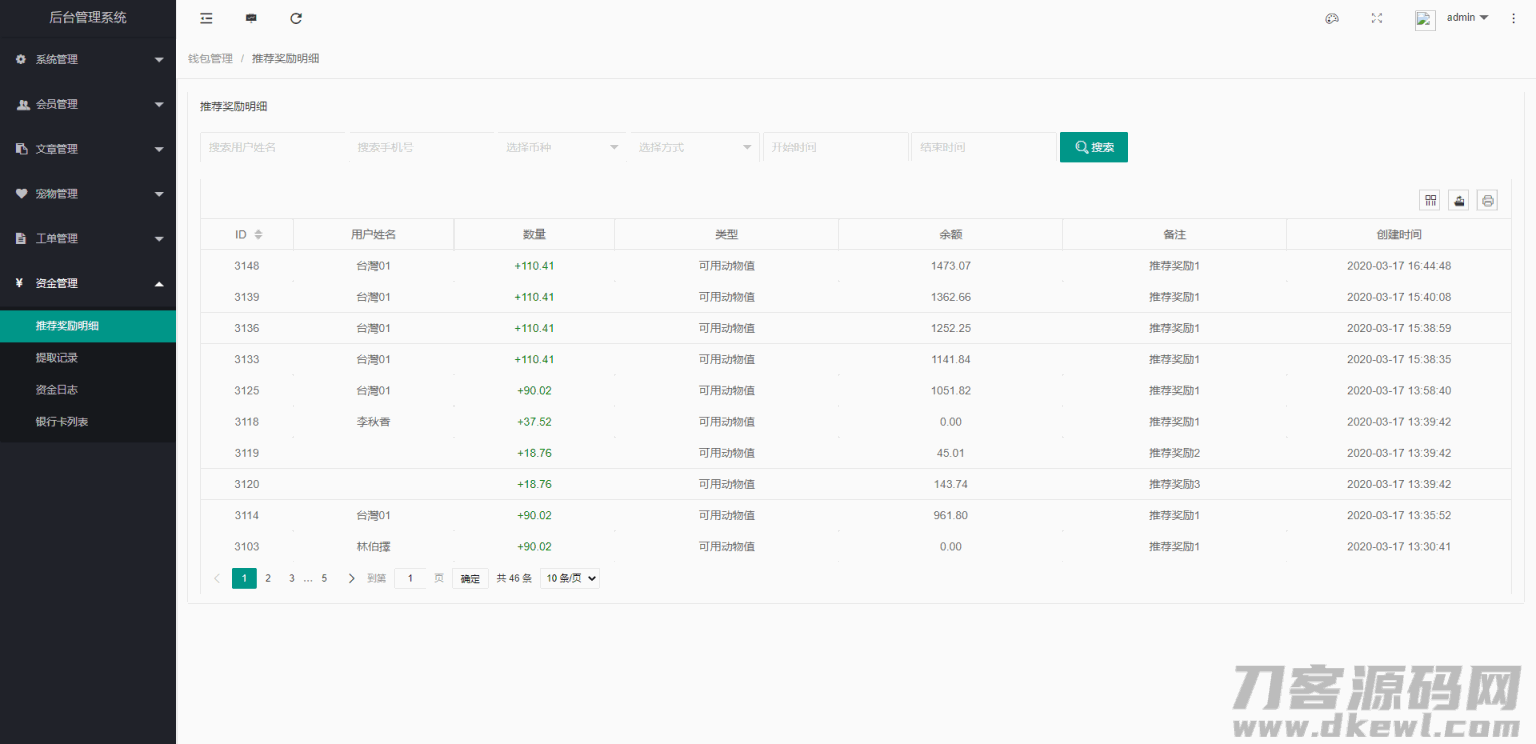Viewport: 1536px width, 744px height.
Task: Expand the 系统管理 sidebar menu
Action: [88, 59]
